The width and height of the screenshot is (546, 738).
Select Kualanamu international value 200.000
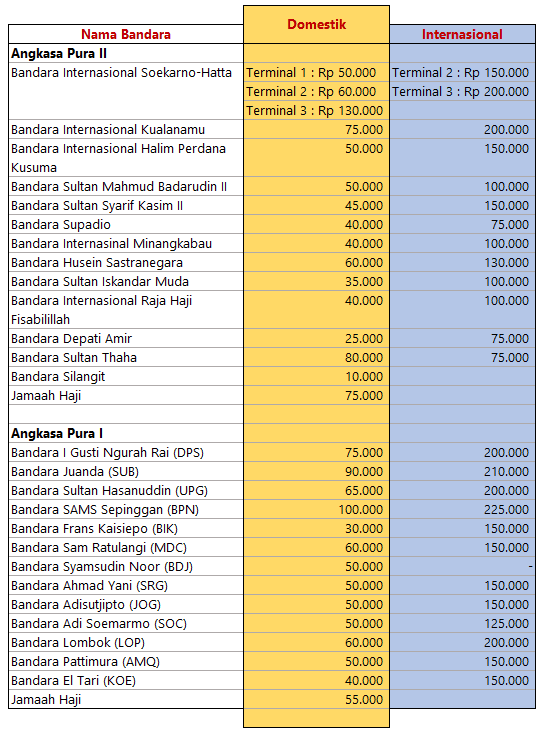(506, 129)
